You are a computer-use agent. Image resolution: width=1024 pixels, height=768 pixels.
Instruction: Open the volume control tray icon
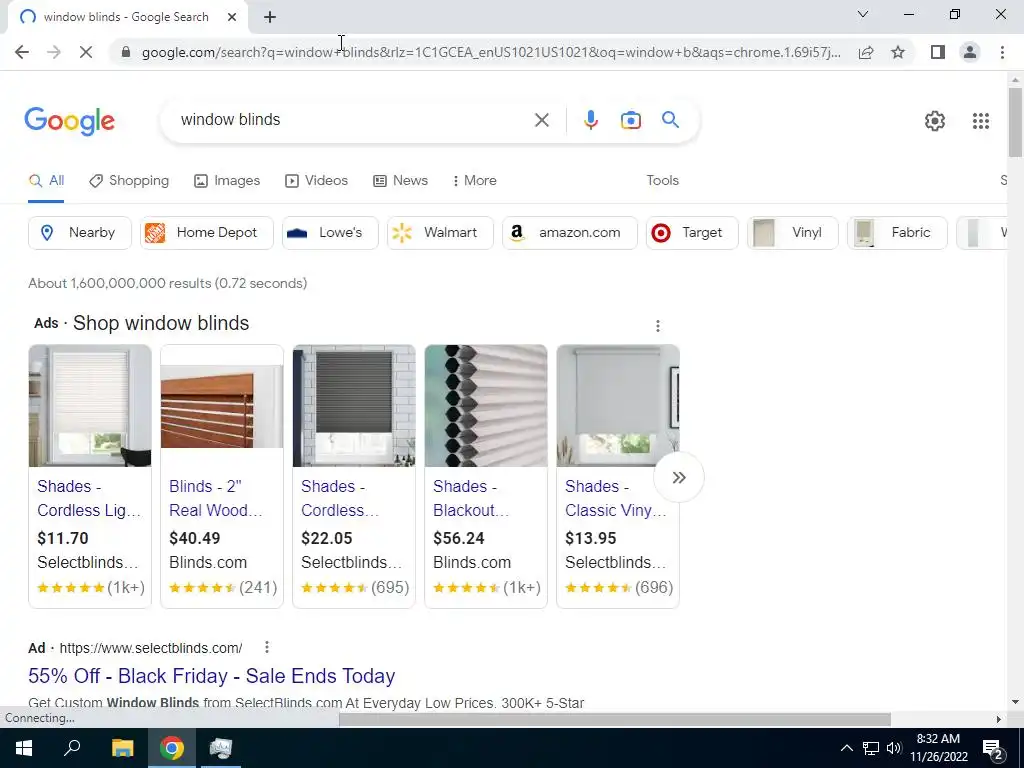(x=894, y=748)
